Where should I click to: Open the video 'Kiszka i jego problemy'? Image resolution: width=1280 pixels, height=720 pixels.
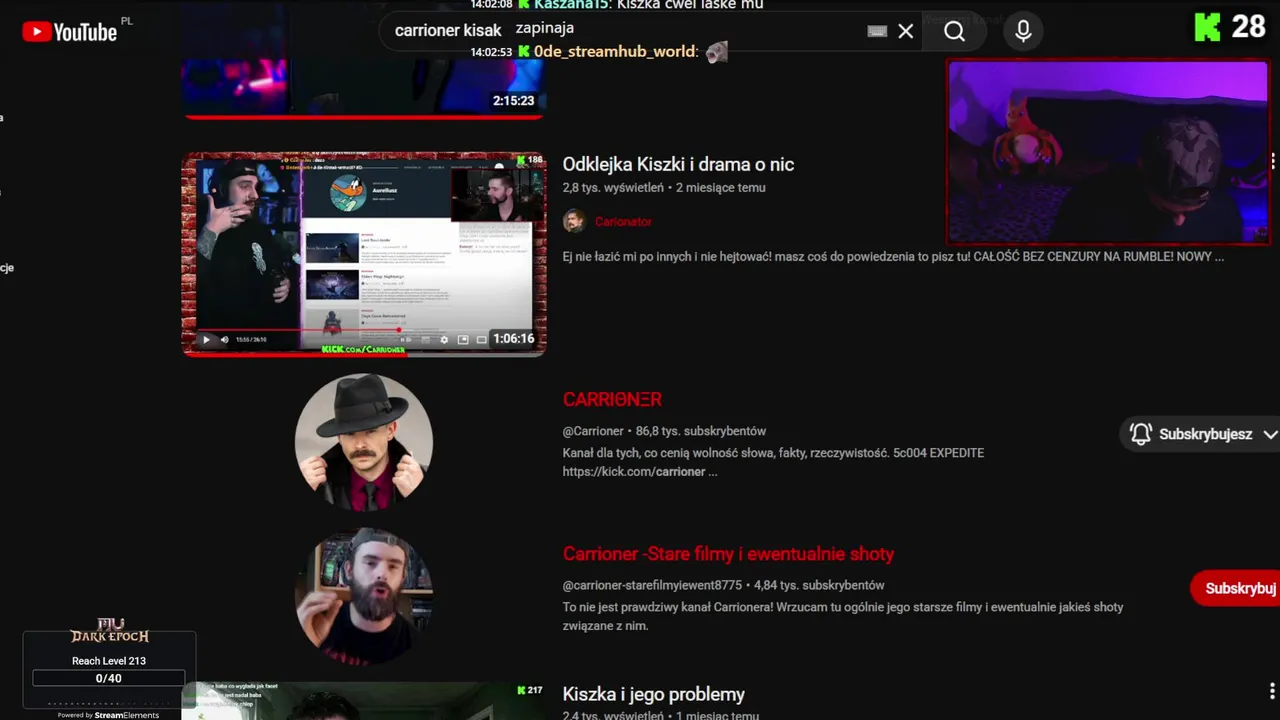[654, 694]
